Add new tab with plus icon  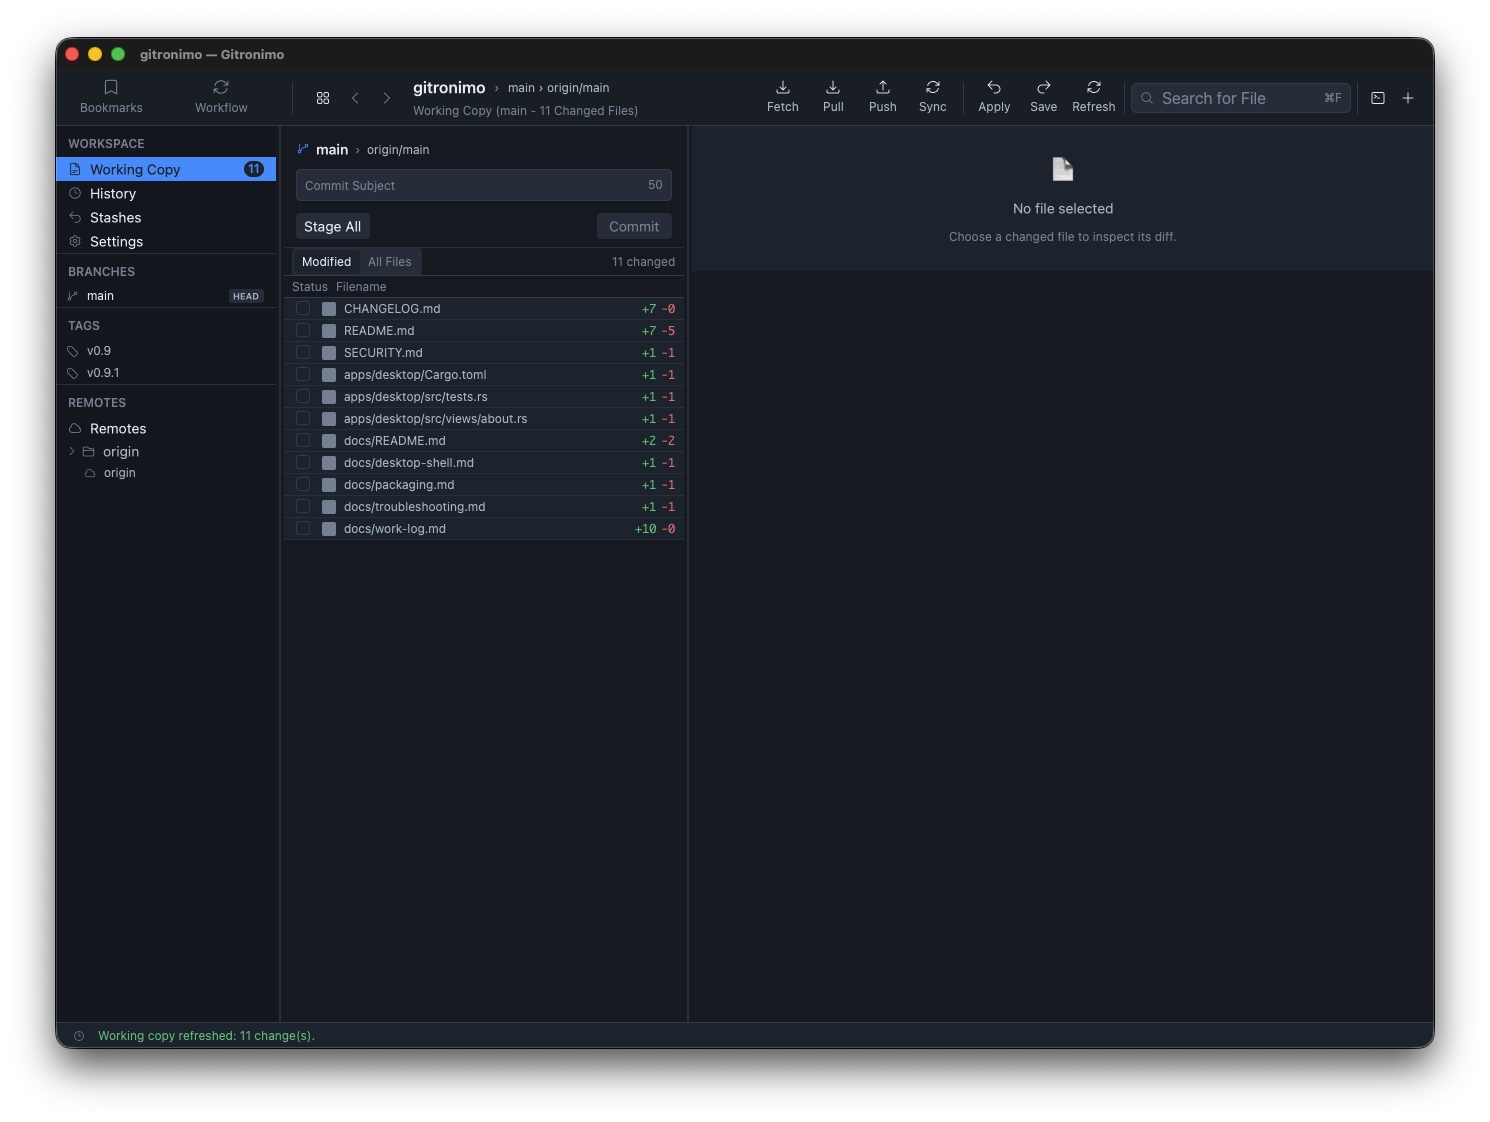point(1408,98)
